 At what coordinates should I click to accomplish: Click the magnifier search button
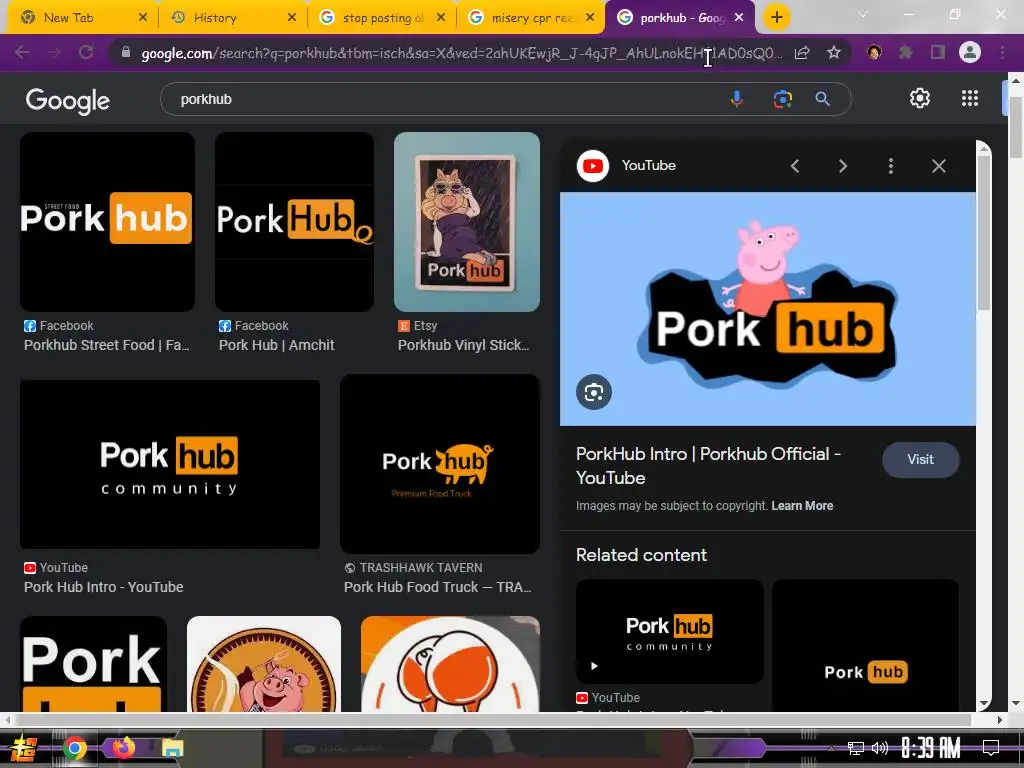pos(822,99)
